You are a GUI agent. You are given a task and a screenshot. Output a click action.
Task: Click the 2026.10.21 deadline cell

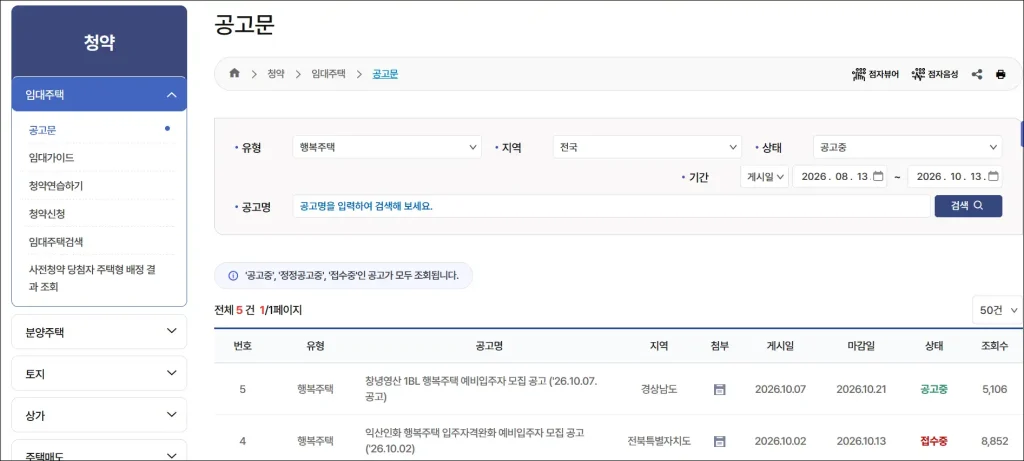click(862, 390)
